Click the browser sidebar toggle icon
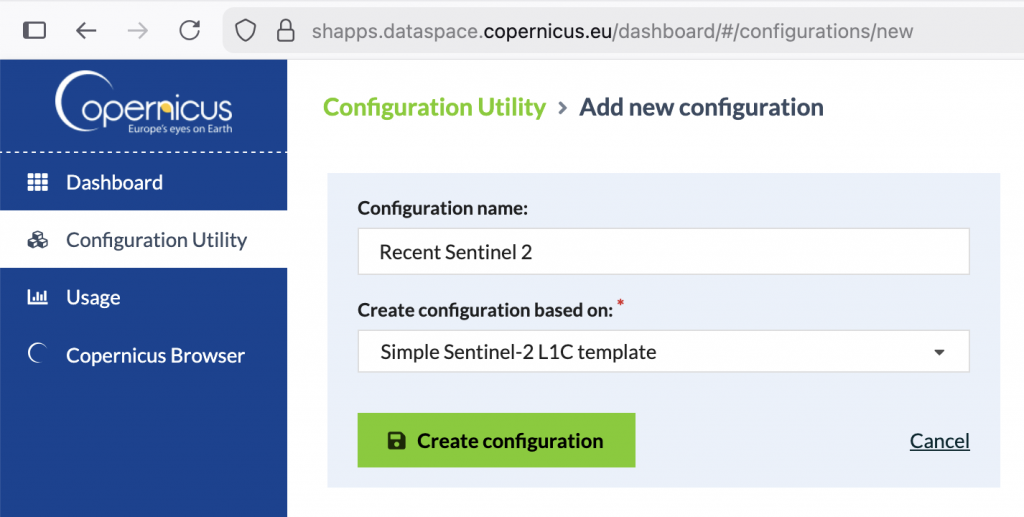Screen dimensions: 1024x517 34,31
